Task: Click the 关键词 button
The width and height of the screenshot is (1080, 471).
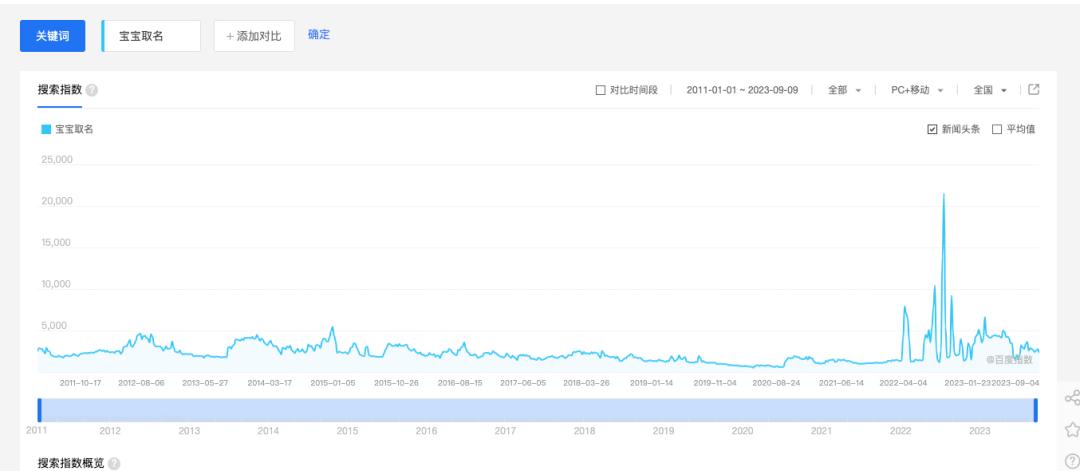Action: pyautogui.click(x=54, y=36)
